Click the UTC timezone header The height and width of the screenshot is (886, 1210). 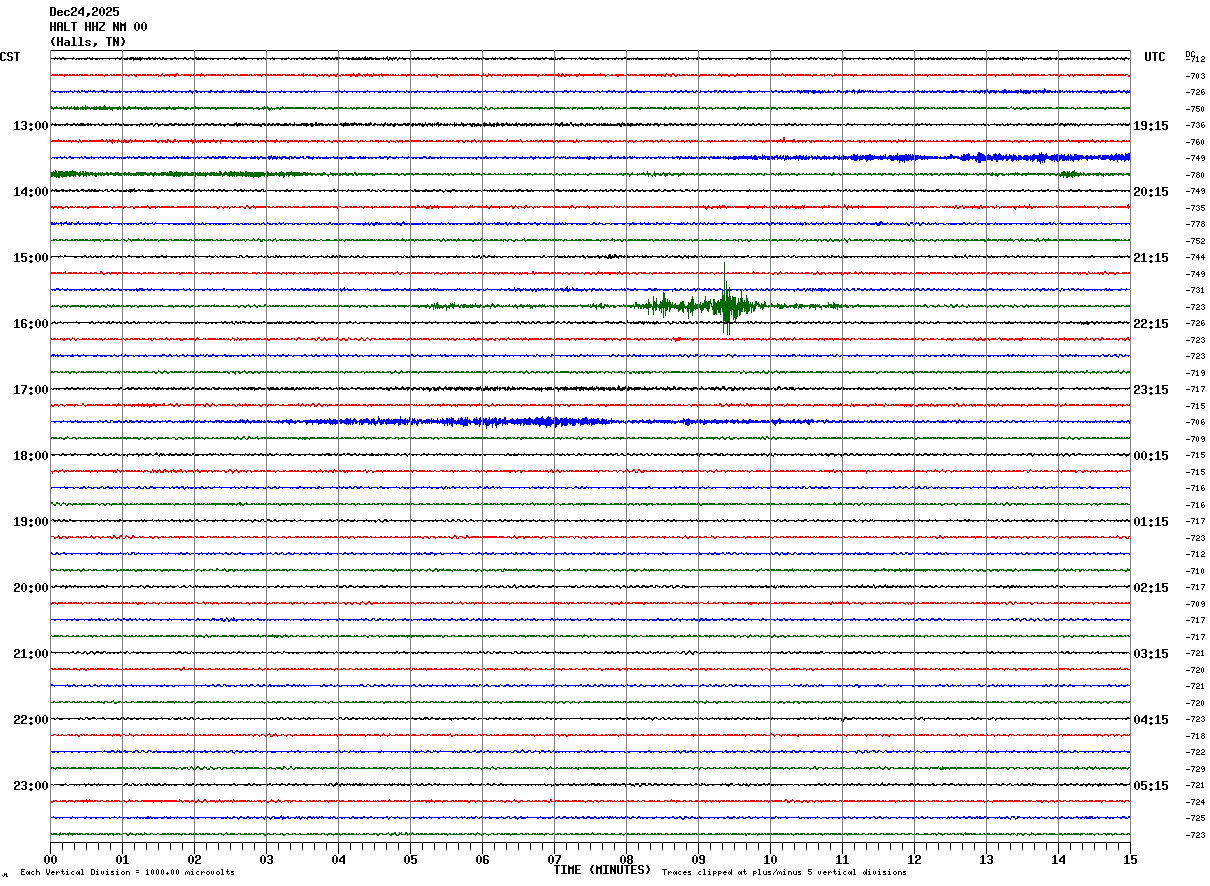pos(1154,57)
